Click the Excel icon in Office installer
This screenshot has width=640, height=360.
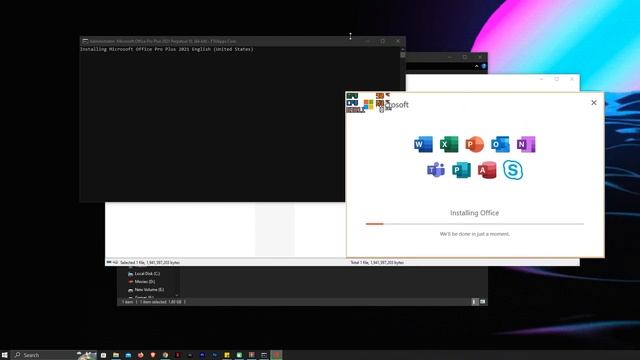point(449,144)
